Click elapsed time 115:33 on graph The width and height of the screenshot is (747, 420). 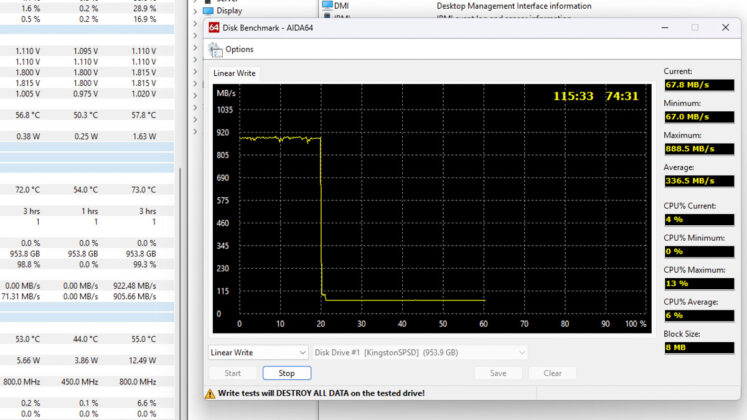tap(573, 96)
